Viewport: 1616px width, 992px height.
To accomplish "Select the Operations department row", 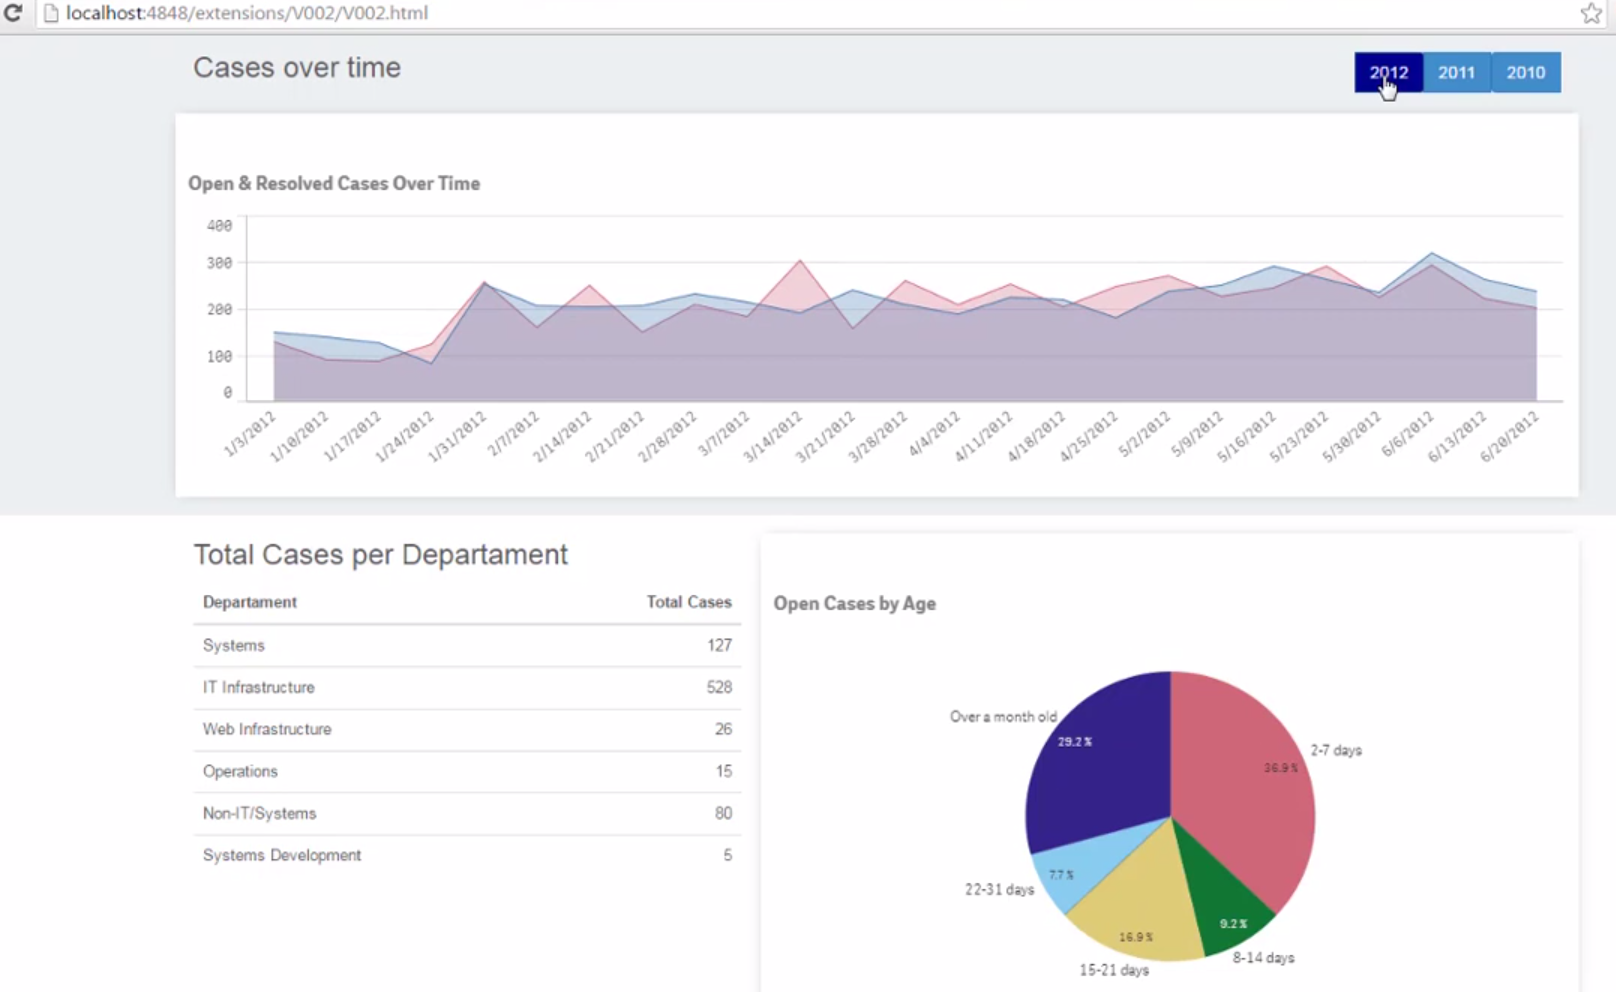I will (x=467, y=771).
